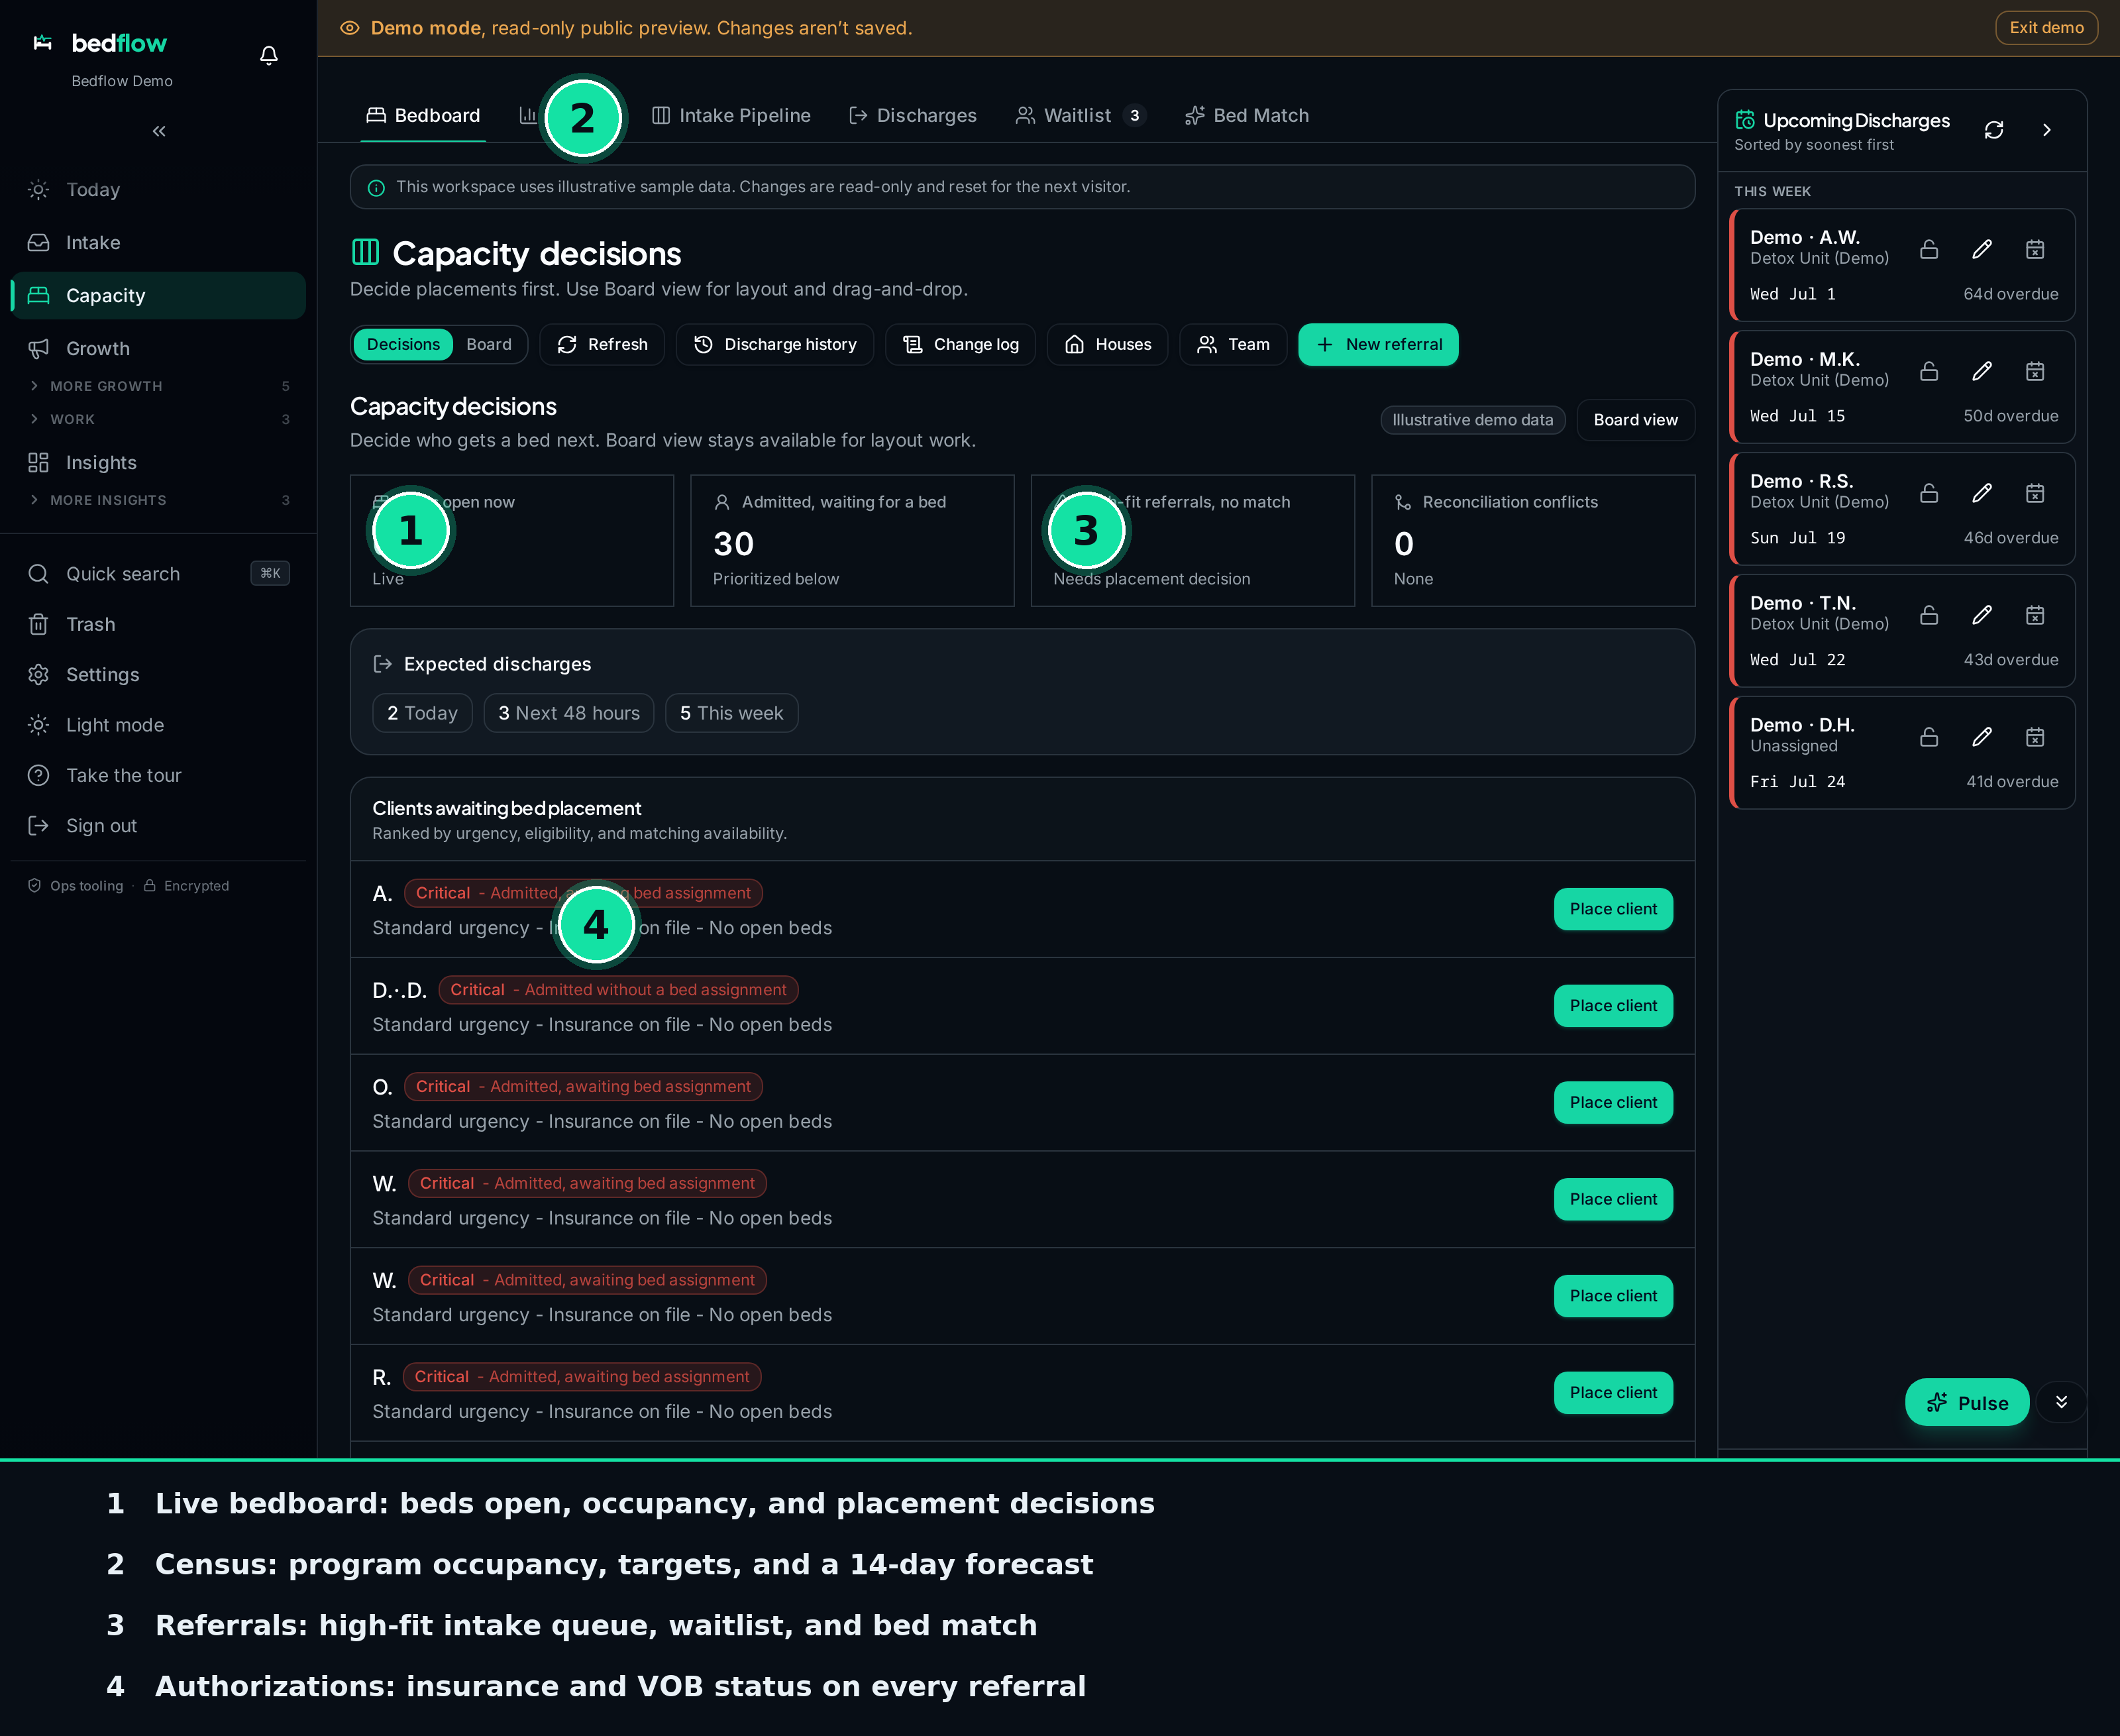The height and width of the screenshot is (1736, 2120).
Task: Click Illustrative demo data badge
Action: pyautogui.click(x=1472, y=420)
